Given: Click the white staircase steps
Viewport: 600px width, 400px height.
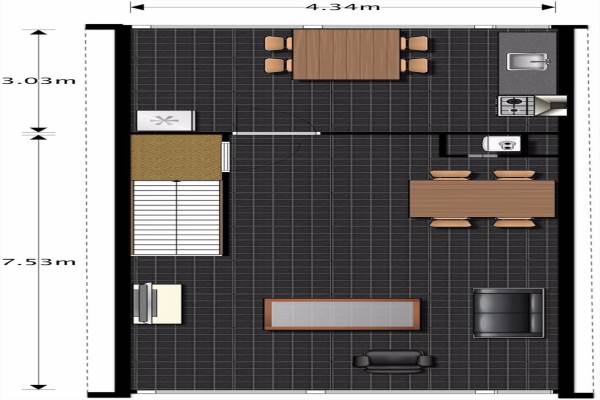Looking at the screenshot, I should click(x=176, y=217).
